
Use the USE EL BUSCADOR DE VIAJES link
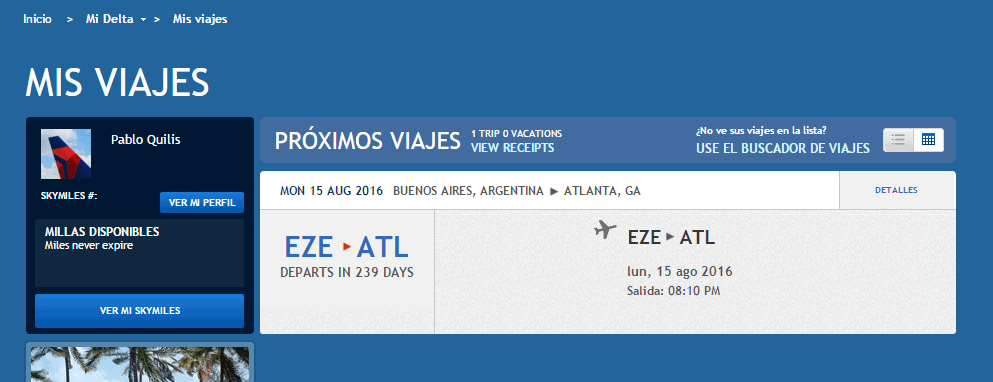click(x=783, y=148)
